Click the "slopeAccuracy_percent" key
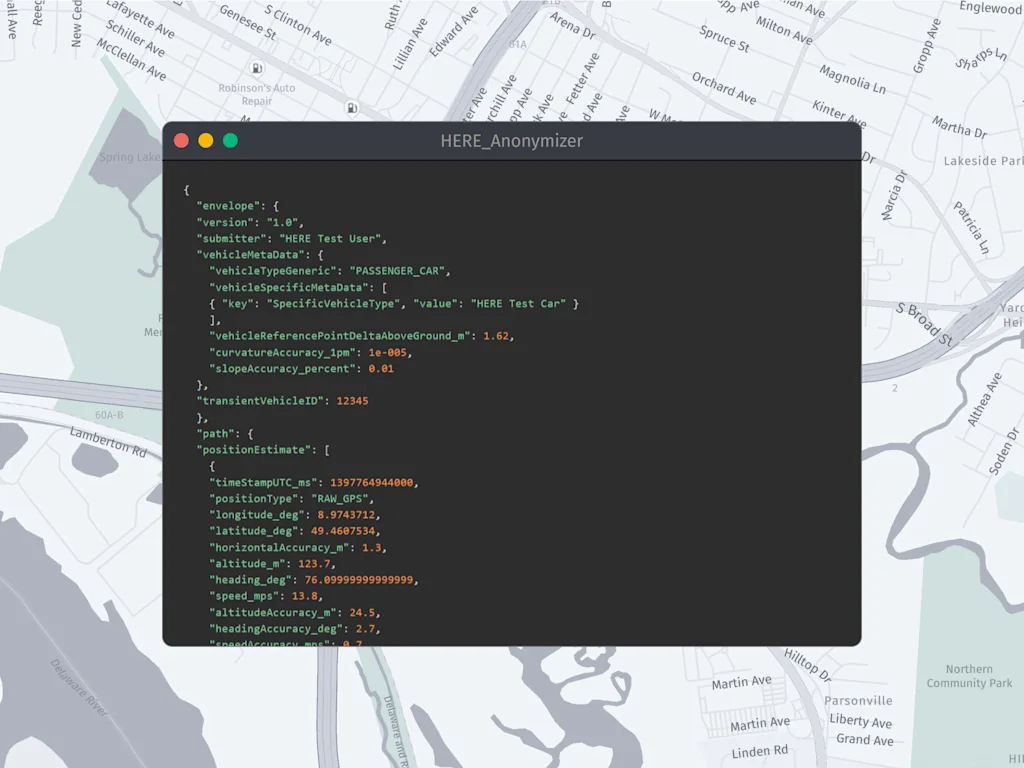Viewport: 1024px width, 768px height. (282, 368)
